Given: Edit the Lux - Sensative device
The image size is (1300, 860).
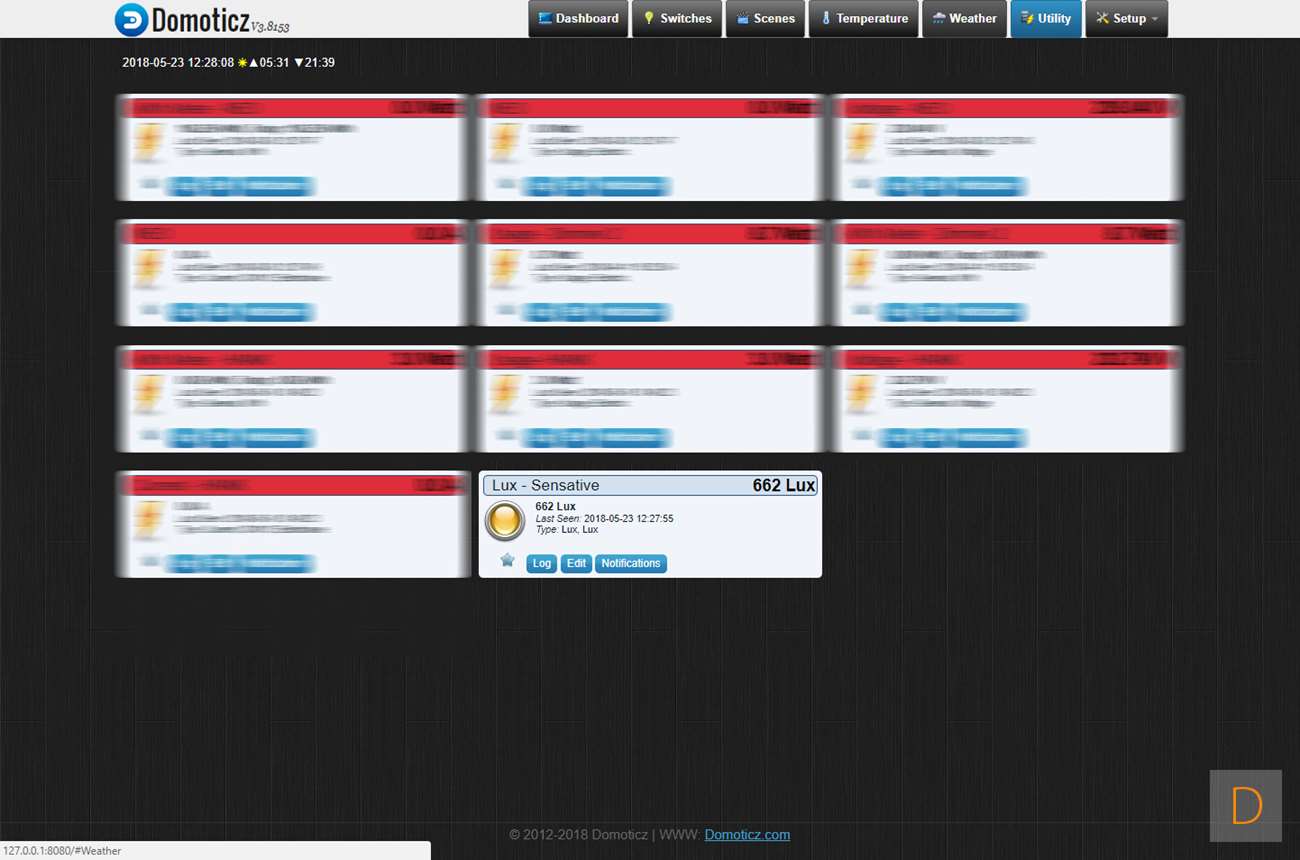Looking at the screenshot, I should [x=576, y=564].
